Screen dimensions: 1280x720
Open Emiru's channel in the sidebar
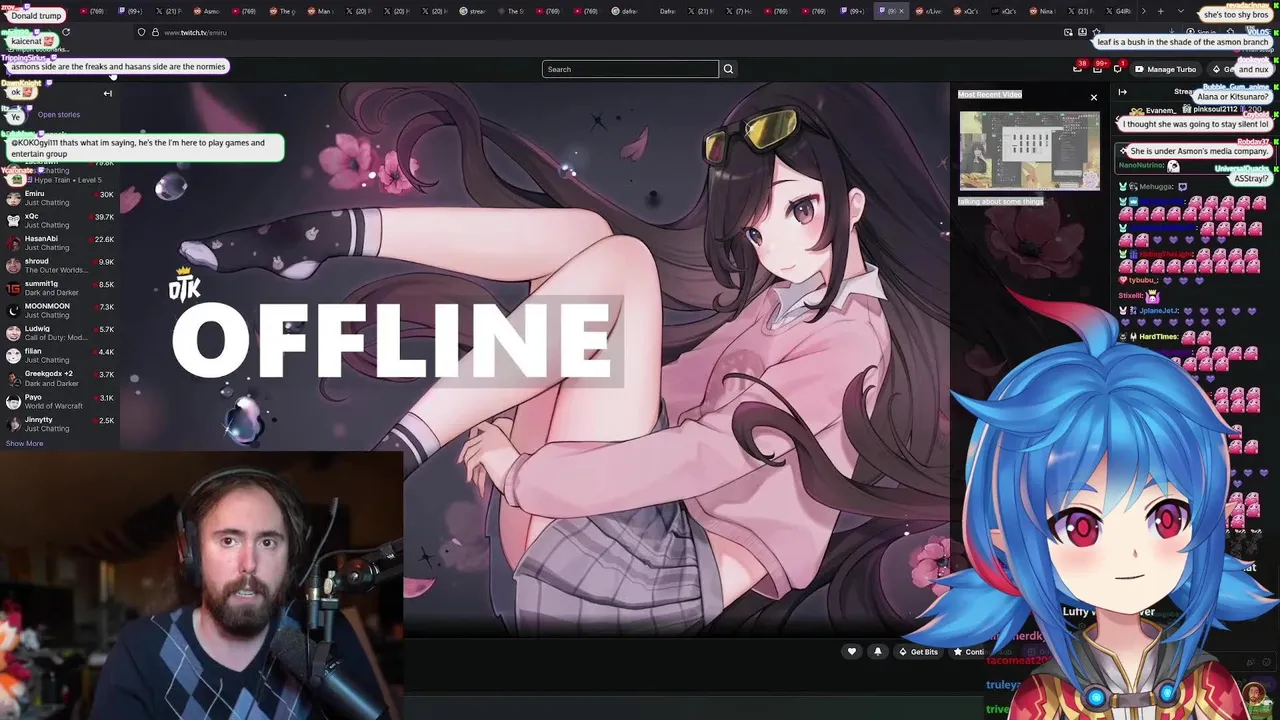(60, 198)
